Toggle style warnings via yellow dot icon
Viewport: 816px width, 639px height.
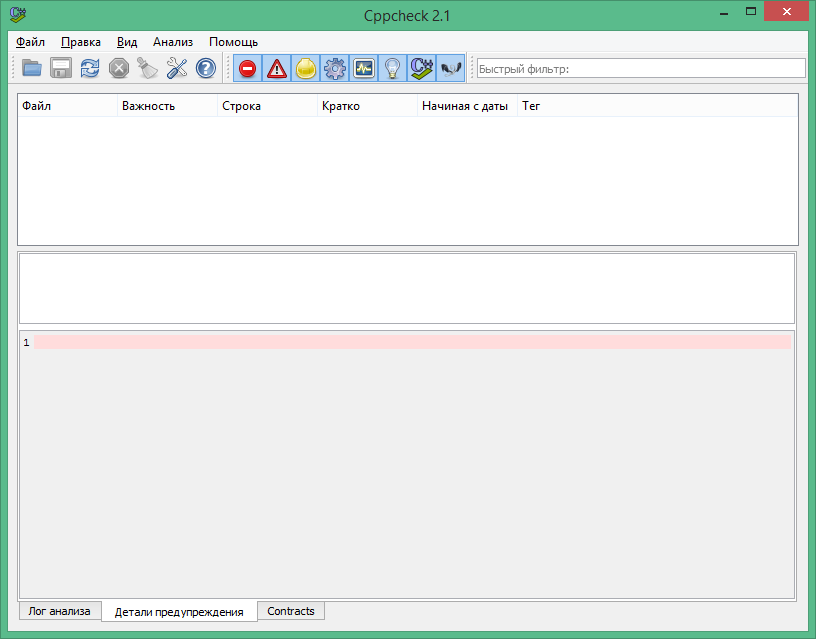tap(306, 68)
